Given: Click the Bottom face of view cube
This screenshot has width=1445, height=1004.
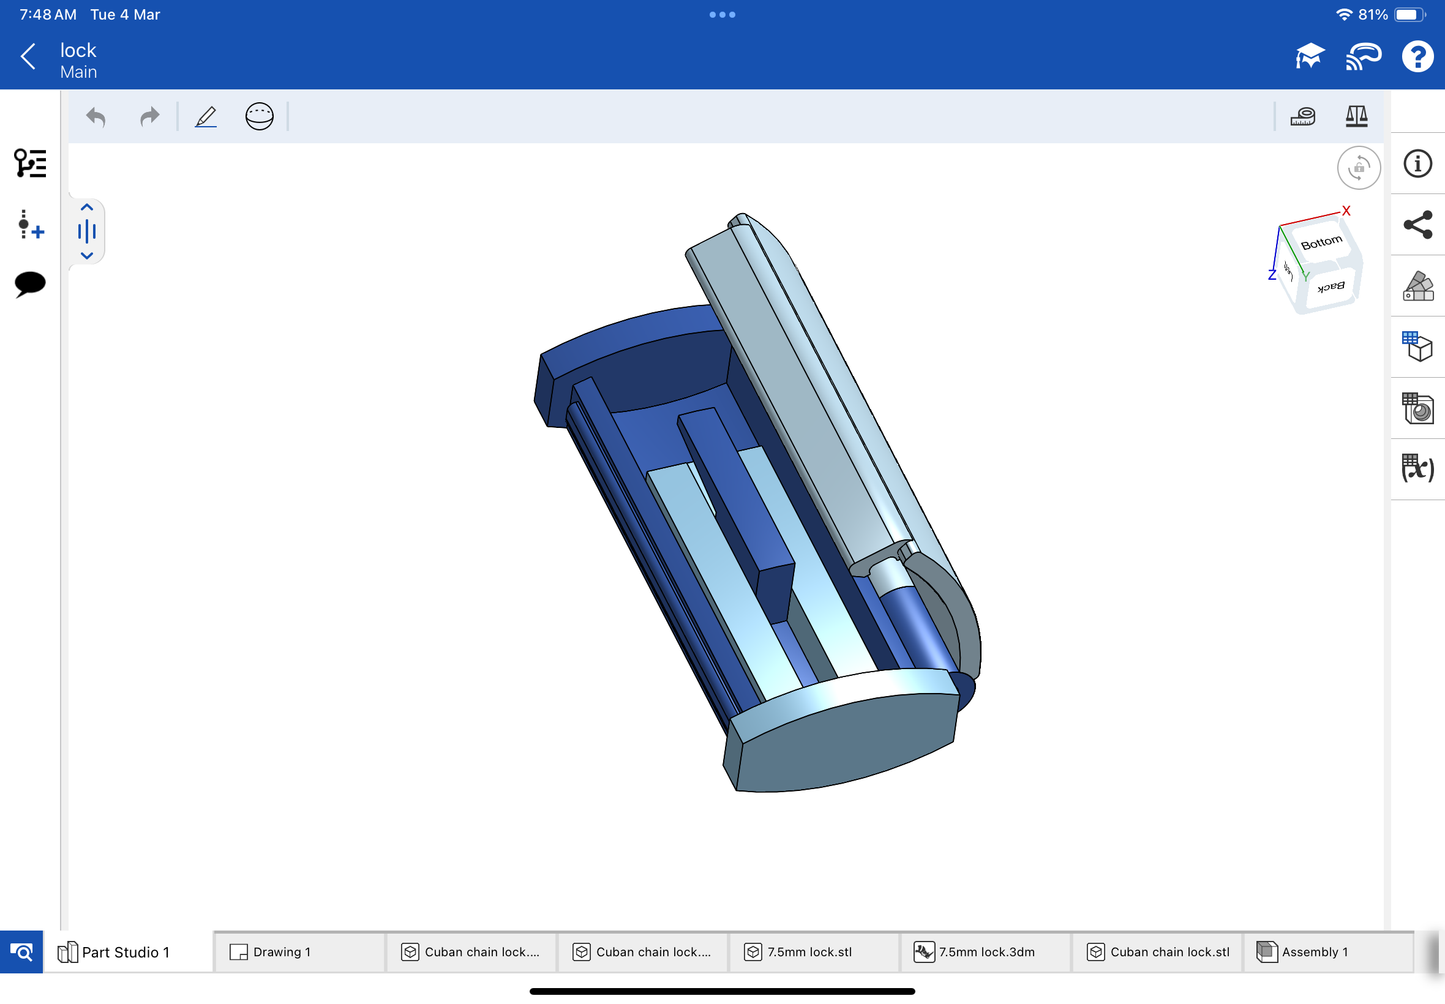Looking at the screenshot, I should click(1321, 243).
